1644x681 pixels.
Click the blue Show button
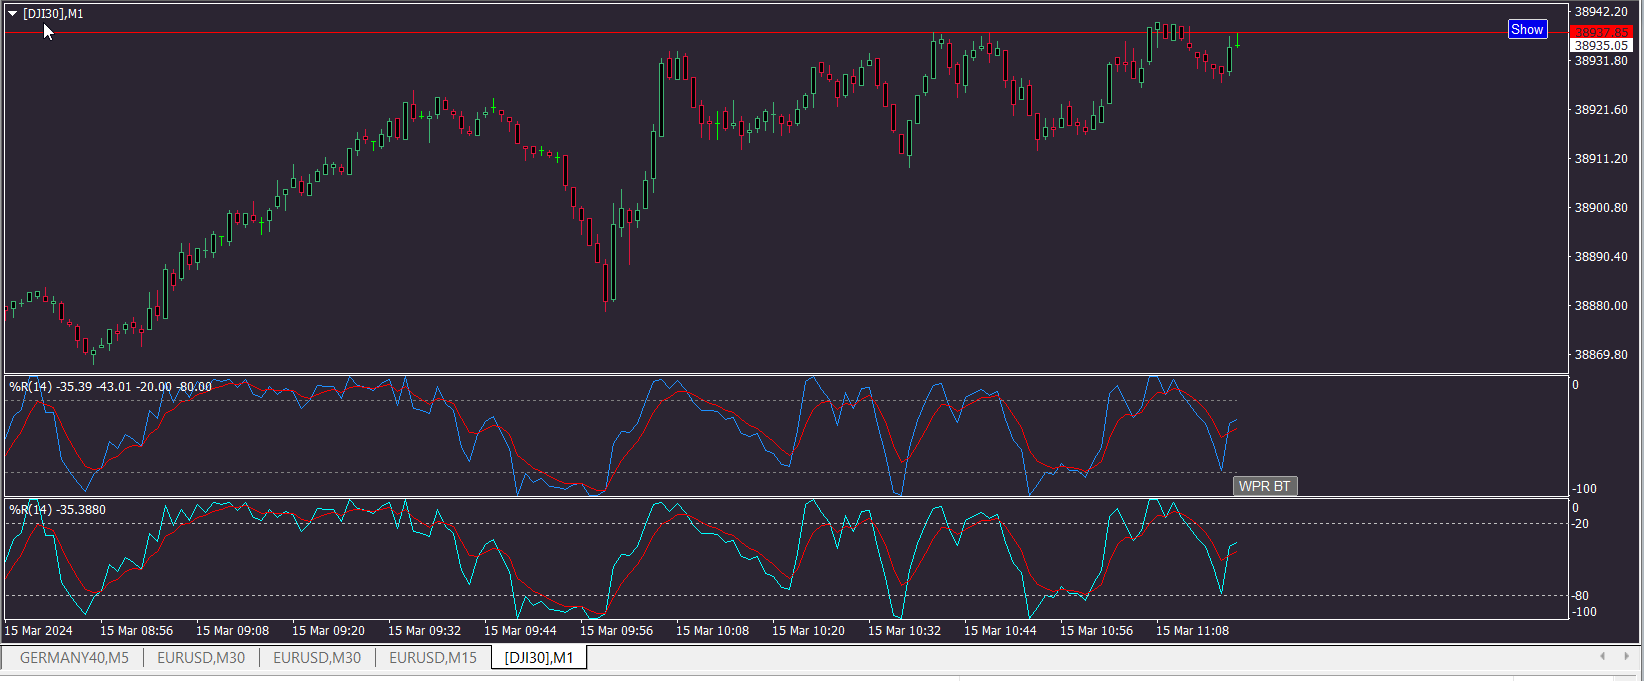(1527, 30)
